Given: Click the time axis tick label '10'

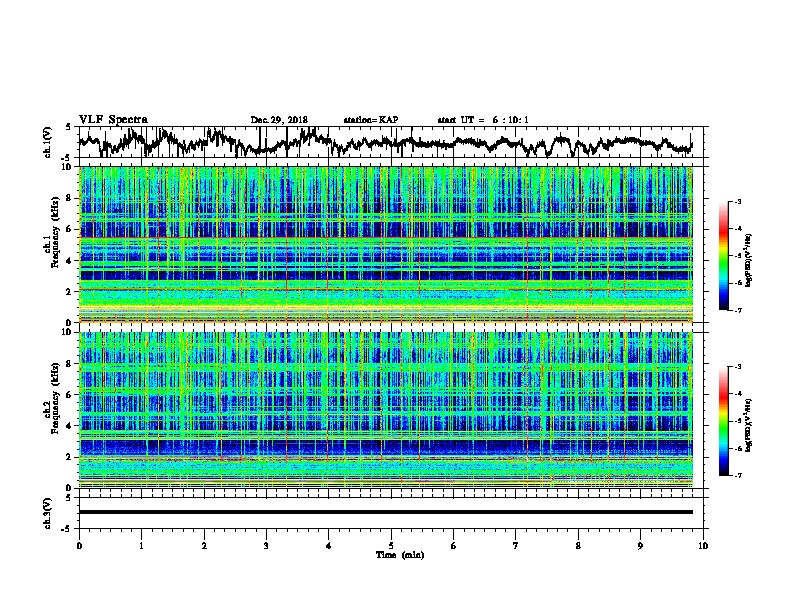Looking at the screenshot, I should pos(703,546).
